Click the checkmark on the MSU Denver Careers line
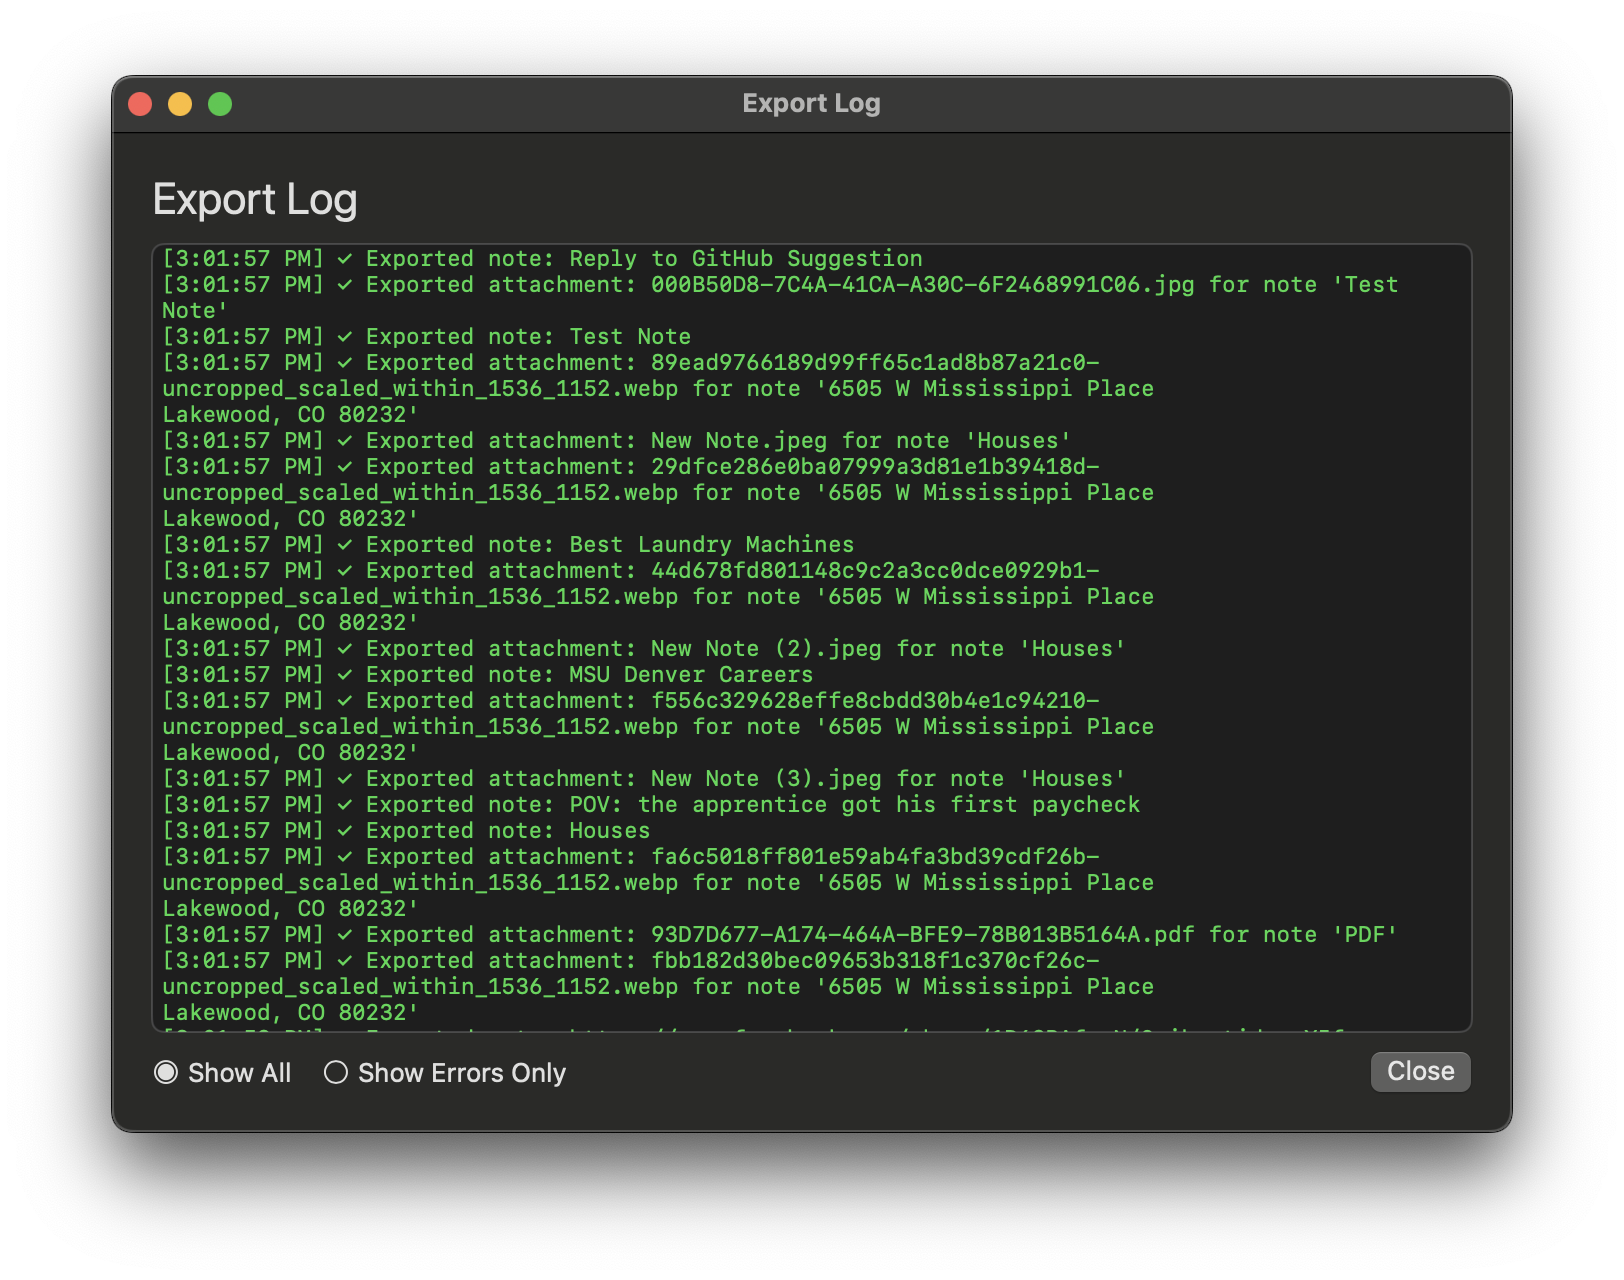Screen dimensions: 1624x1280 coord(345,675)
